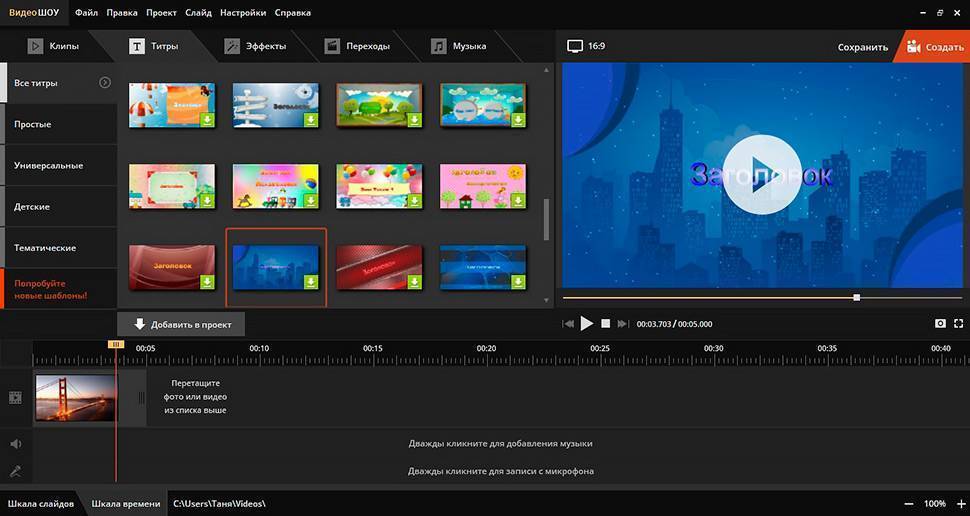
Task: Zoom in the timeline with the plus icon
Action: point(959,503)
